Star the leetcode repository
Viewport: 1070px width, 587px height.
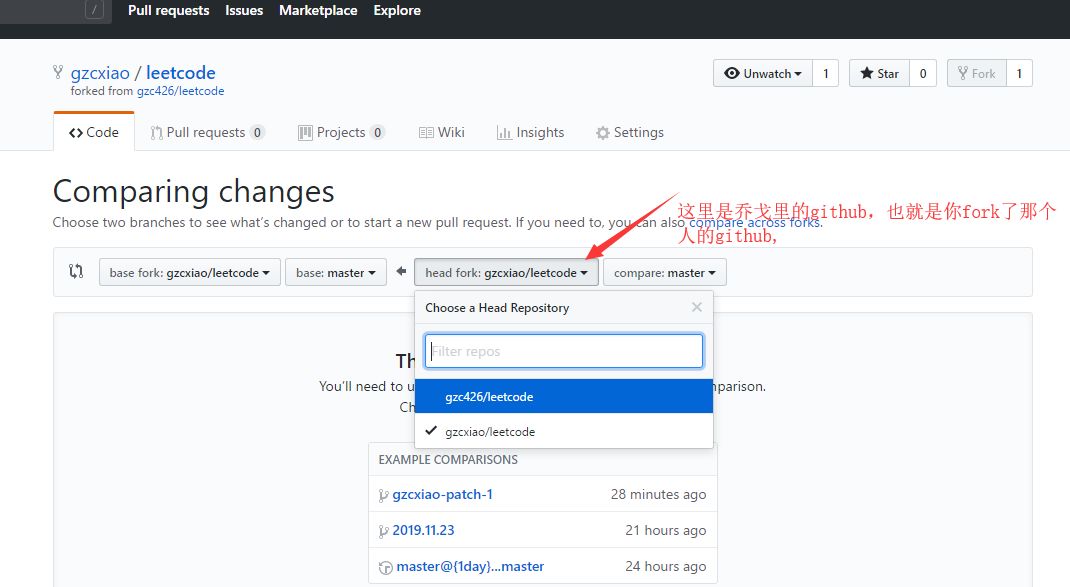click(880, 73)
